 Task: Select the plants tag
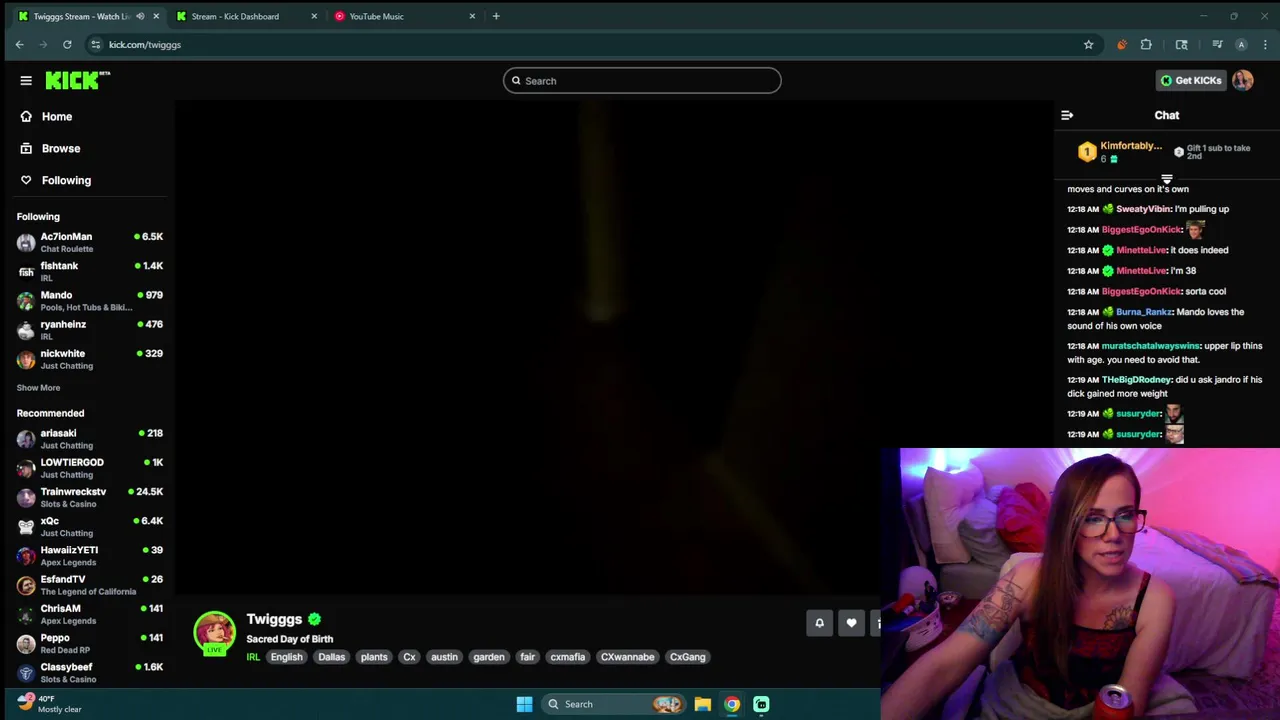point(374,657)
